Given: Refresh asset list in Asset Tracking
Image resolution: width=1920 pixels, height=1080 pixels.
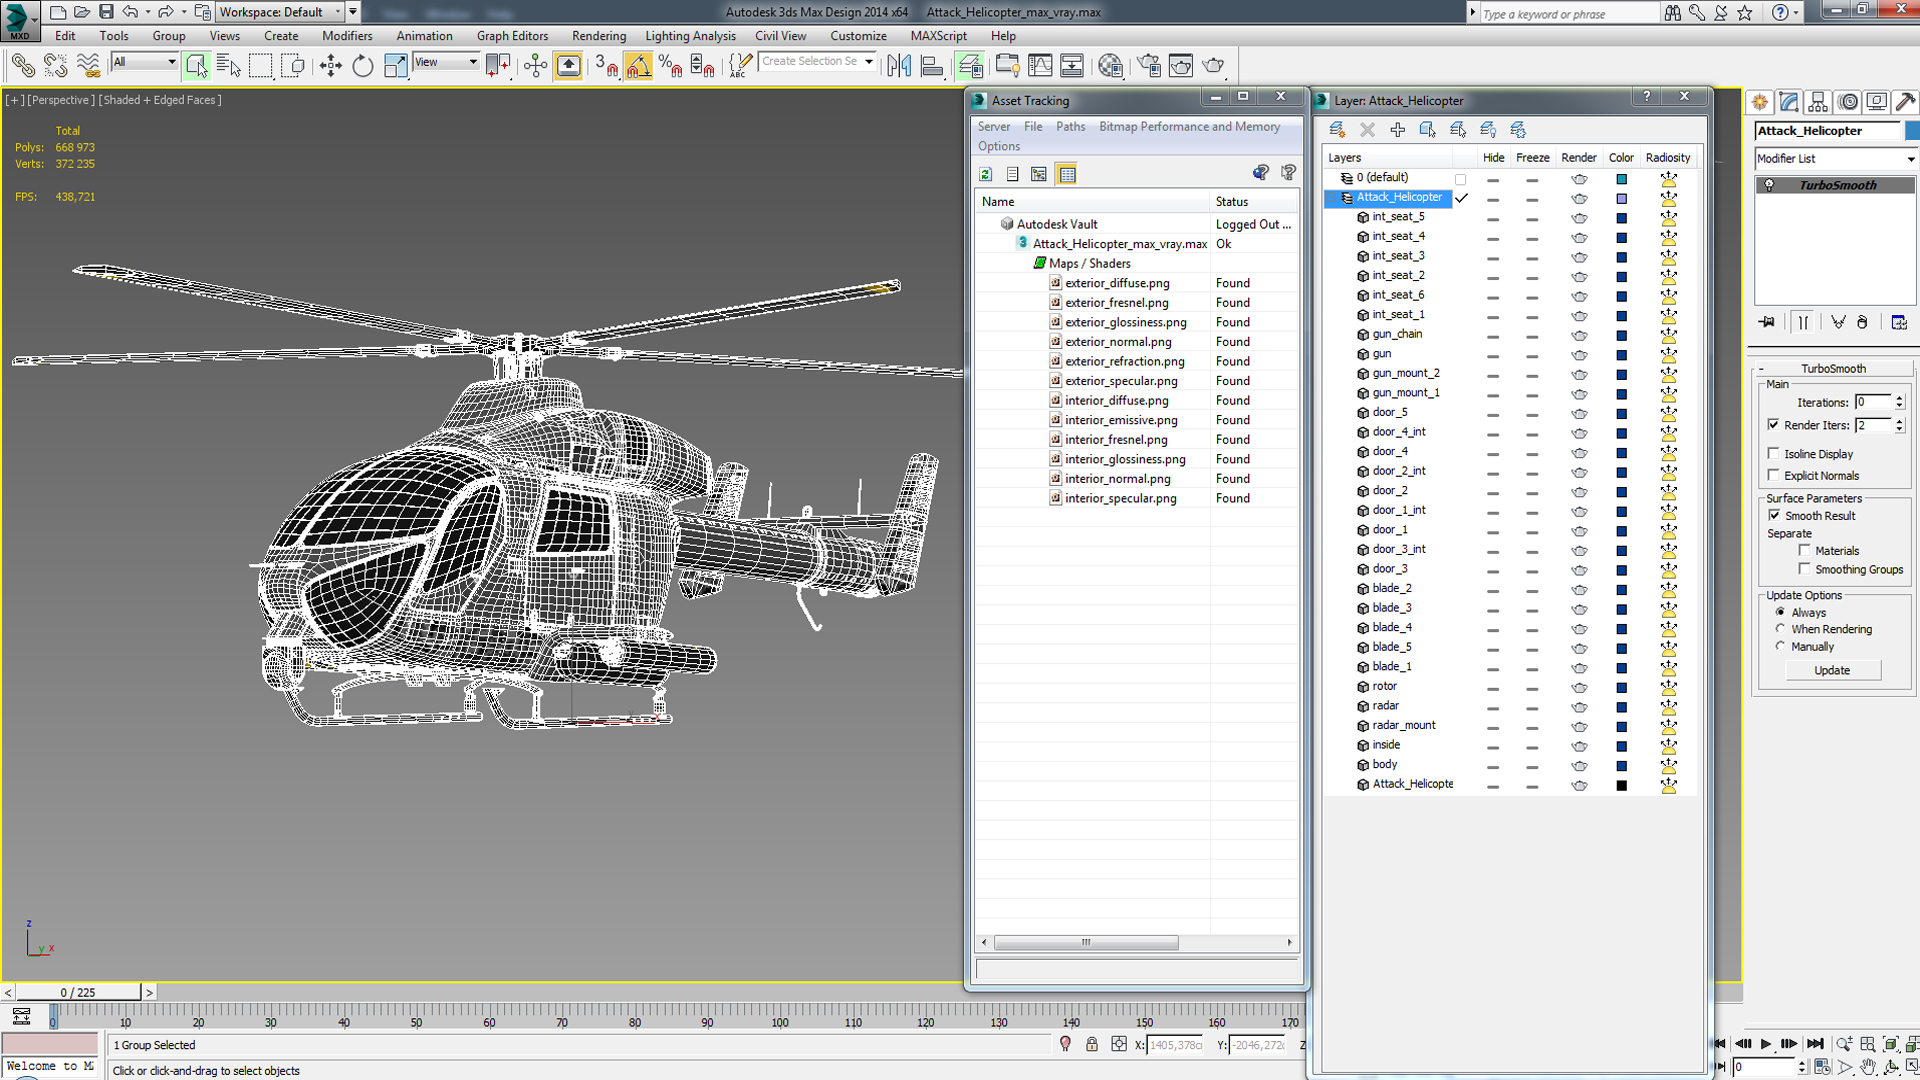Looking at the screenshot, I should [986, 174].
